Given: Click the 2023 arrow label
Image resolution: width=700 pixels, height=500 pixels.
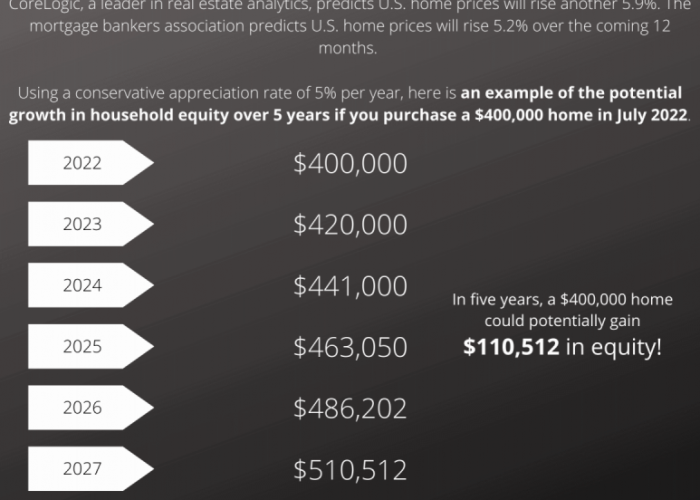Looking at the screenshot, I should (x=91, y=224).
